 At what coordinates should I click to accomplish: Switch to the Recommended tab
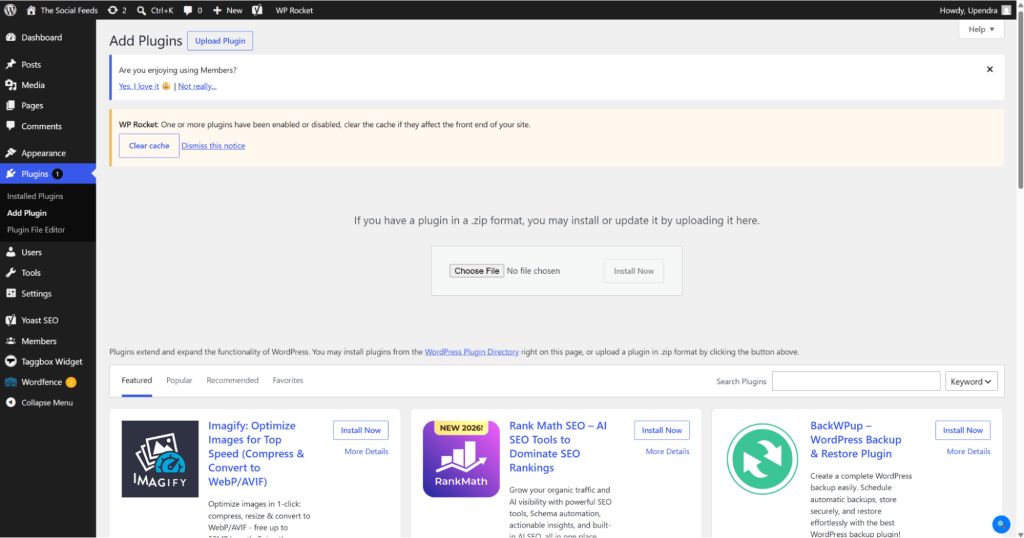pyautogui.click(x=232, y=380)
